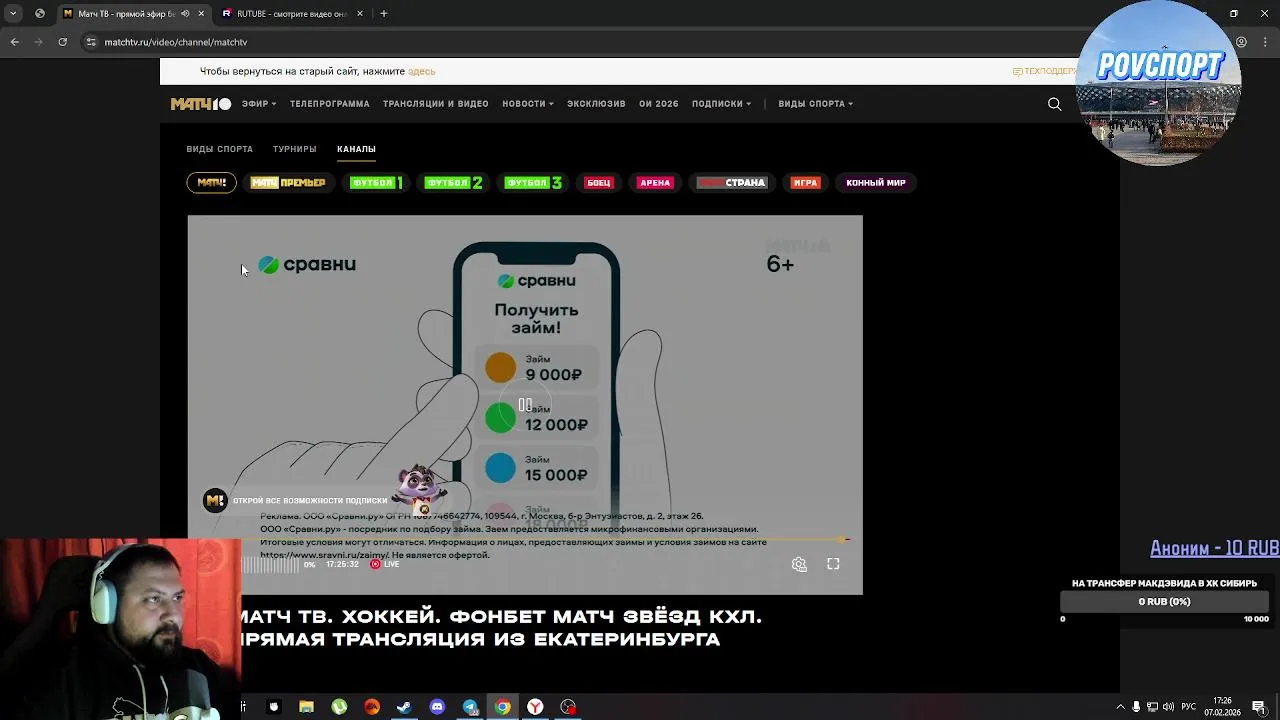The height and width of the screenshot is (720, 1280).
Task: Follow the 'здесь' old site link
Action: tap(421, 71)
